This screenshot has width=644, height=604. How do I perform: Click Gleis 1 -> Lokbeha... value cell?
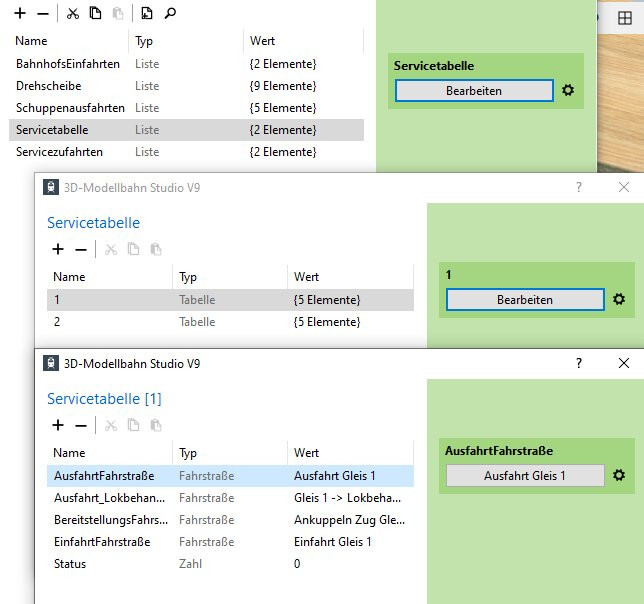click(347, 498)
